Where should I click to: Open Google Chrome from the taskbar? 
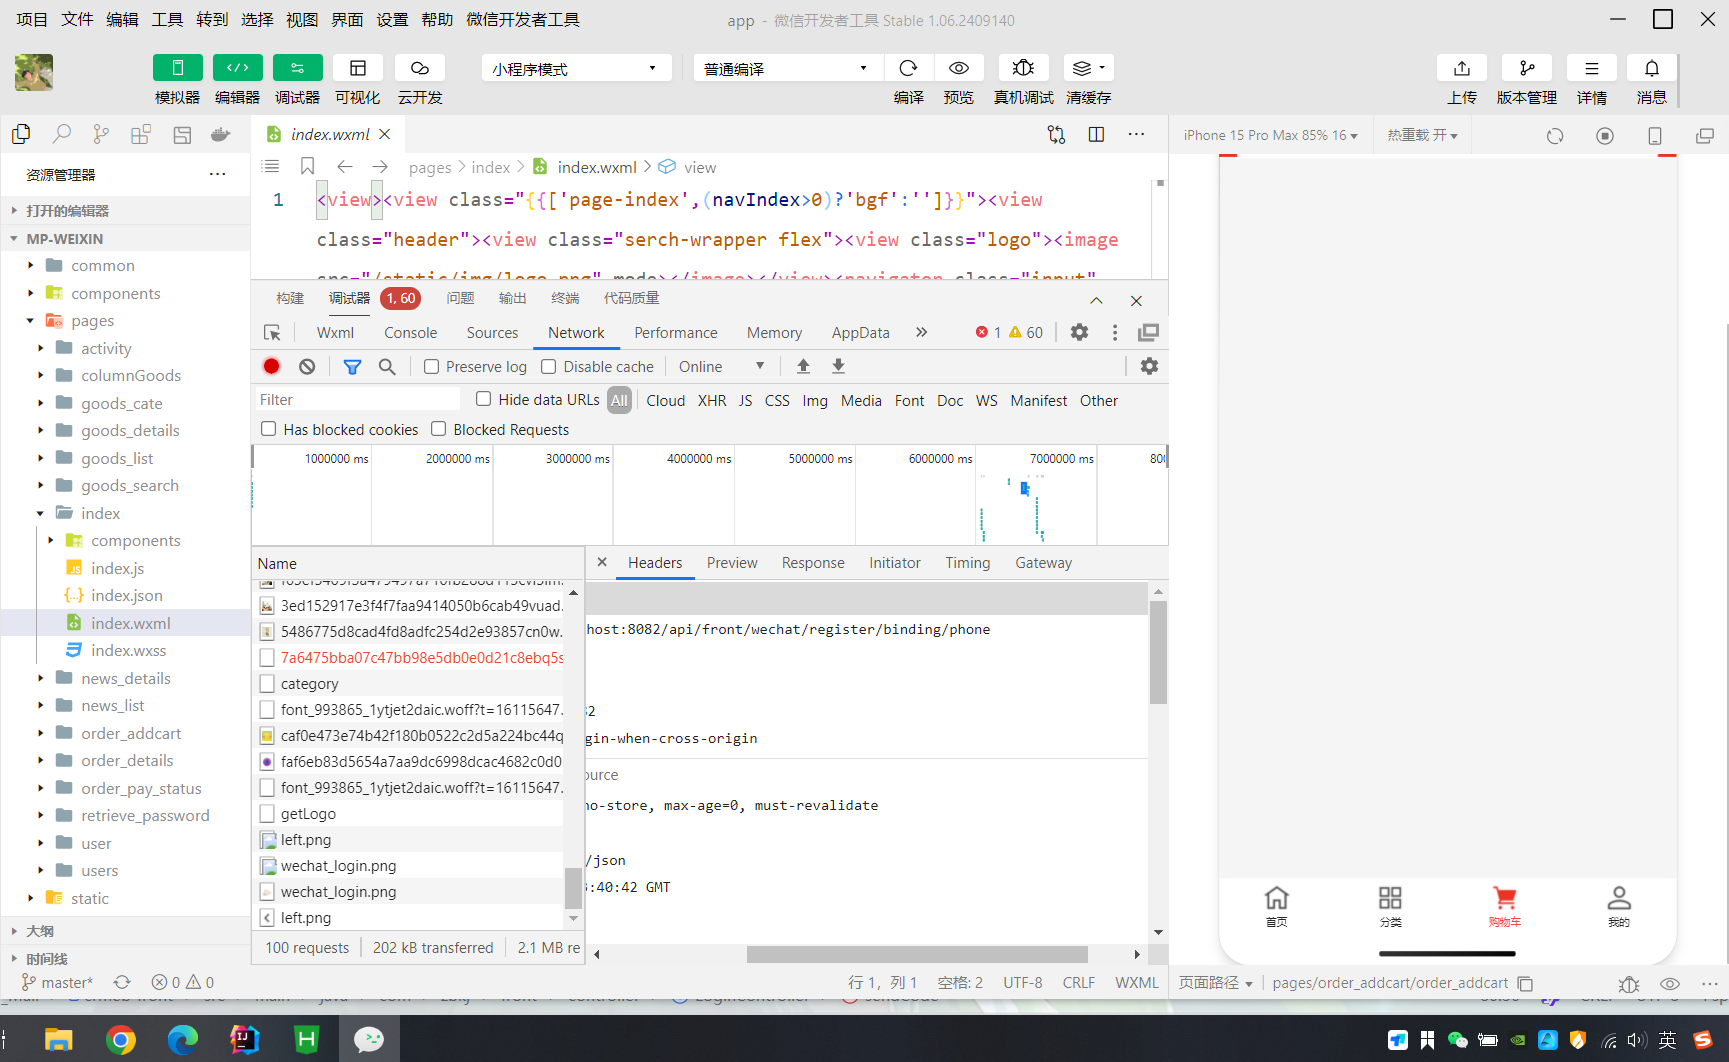[120, 1040]
